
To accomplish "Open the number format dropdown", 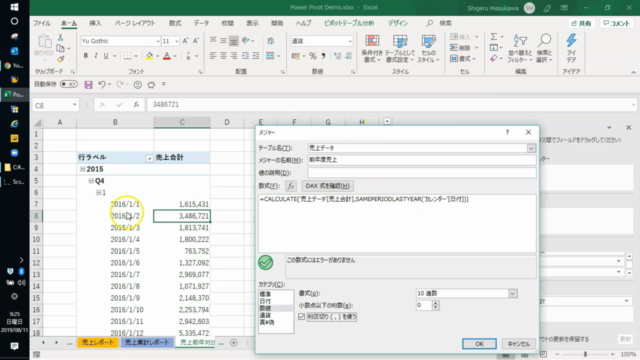I will click(350, 41).
